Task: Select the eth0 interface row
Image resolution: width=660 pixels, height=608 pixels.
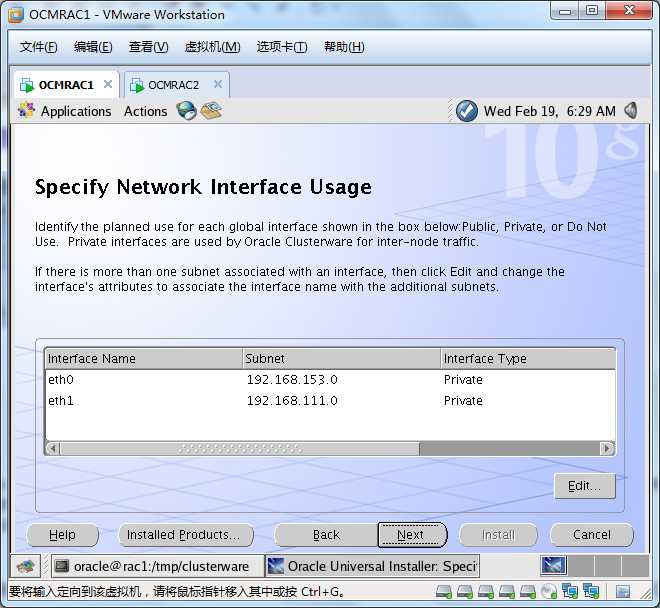Action: click(330, 380)
